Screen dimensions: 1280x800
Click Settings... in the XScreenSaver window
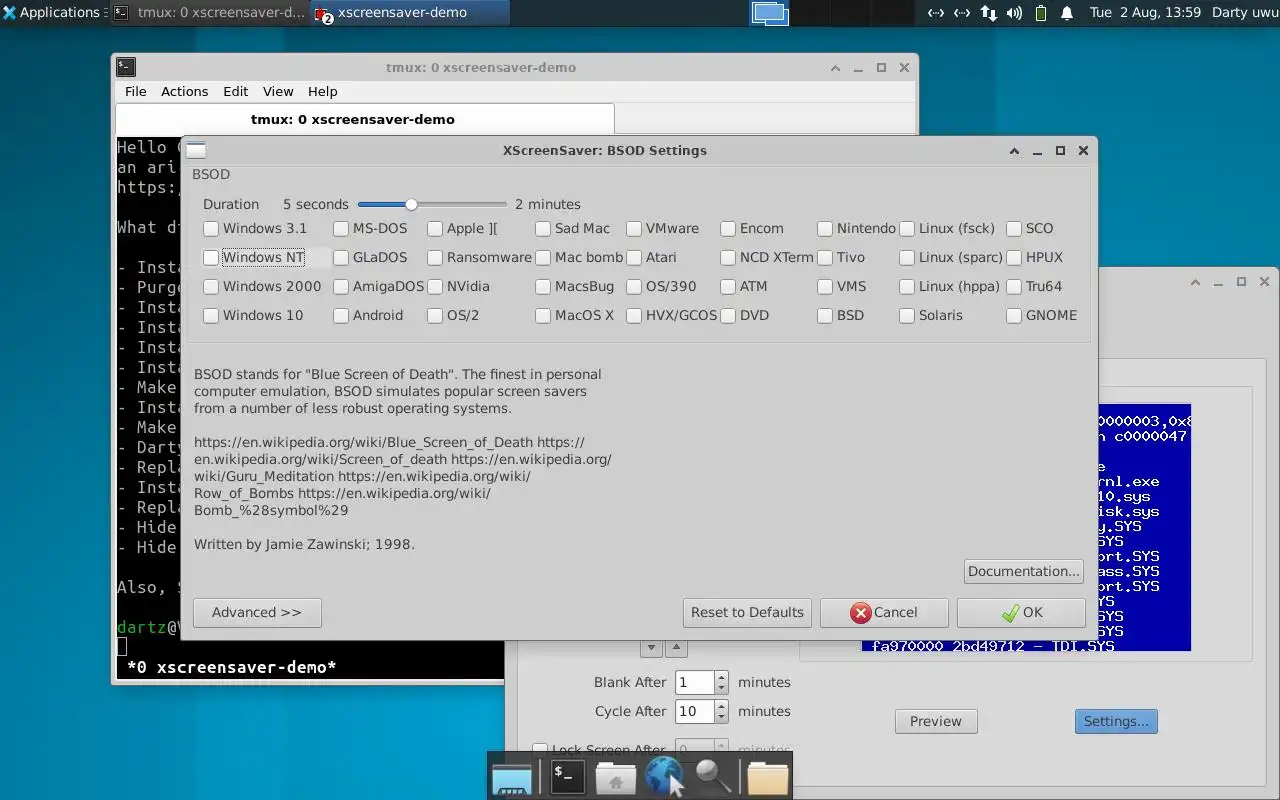[x=1116, y=721]
